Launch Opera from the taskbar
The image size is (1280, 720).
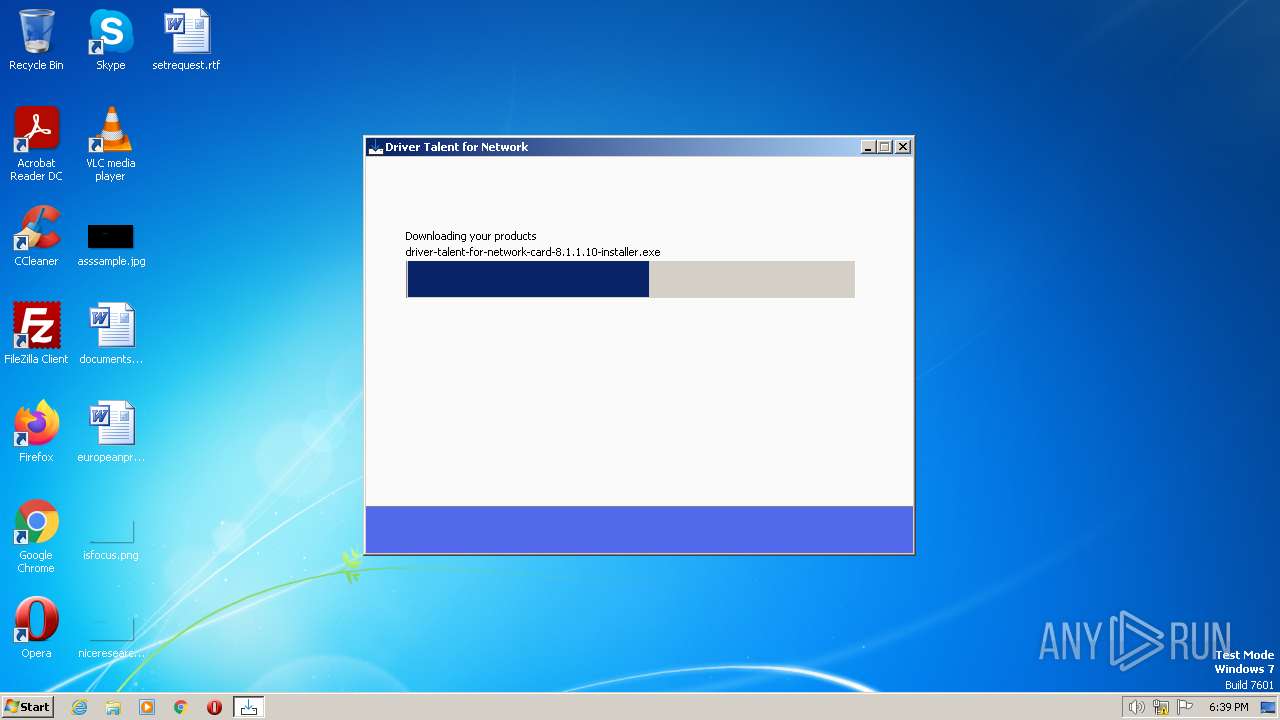click(214, 707)
